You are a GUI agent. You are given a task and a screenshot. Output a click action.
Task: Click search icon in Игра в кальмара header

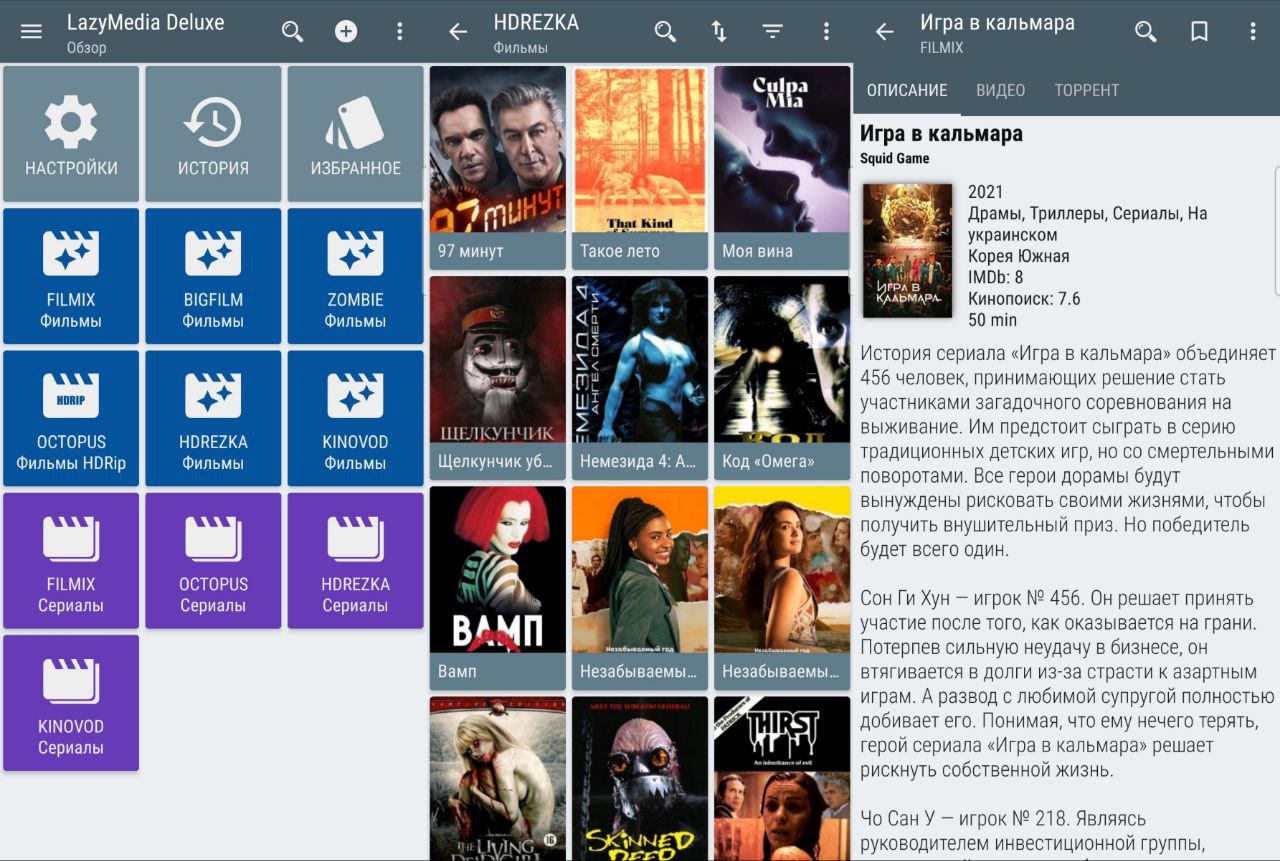[x=1146, y=31]
